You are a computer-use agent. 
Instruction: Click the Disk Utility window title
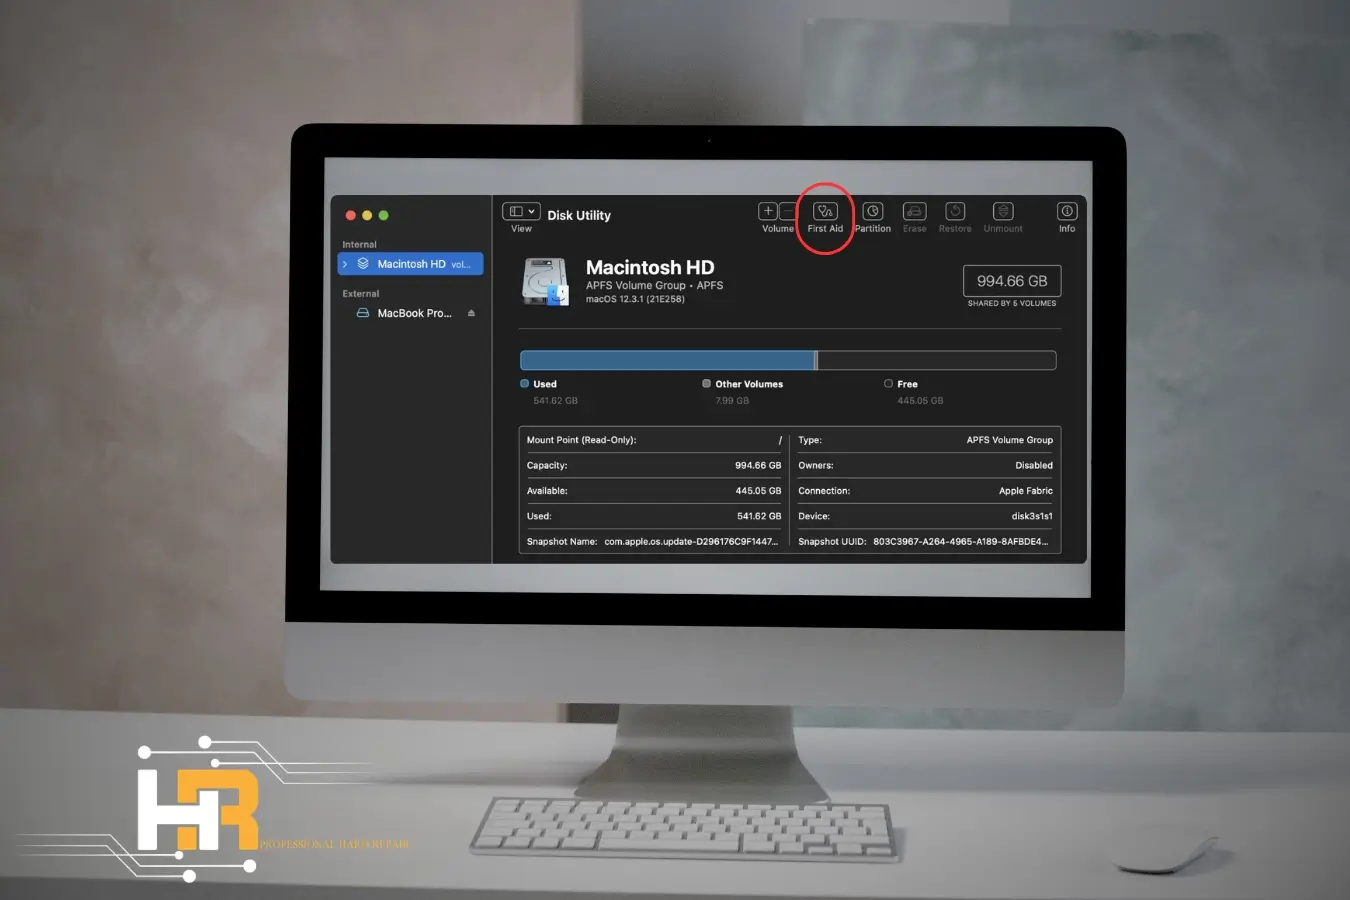coord(579,215)
